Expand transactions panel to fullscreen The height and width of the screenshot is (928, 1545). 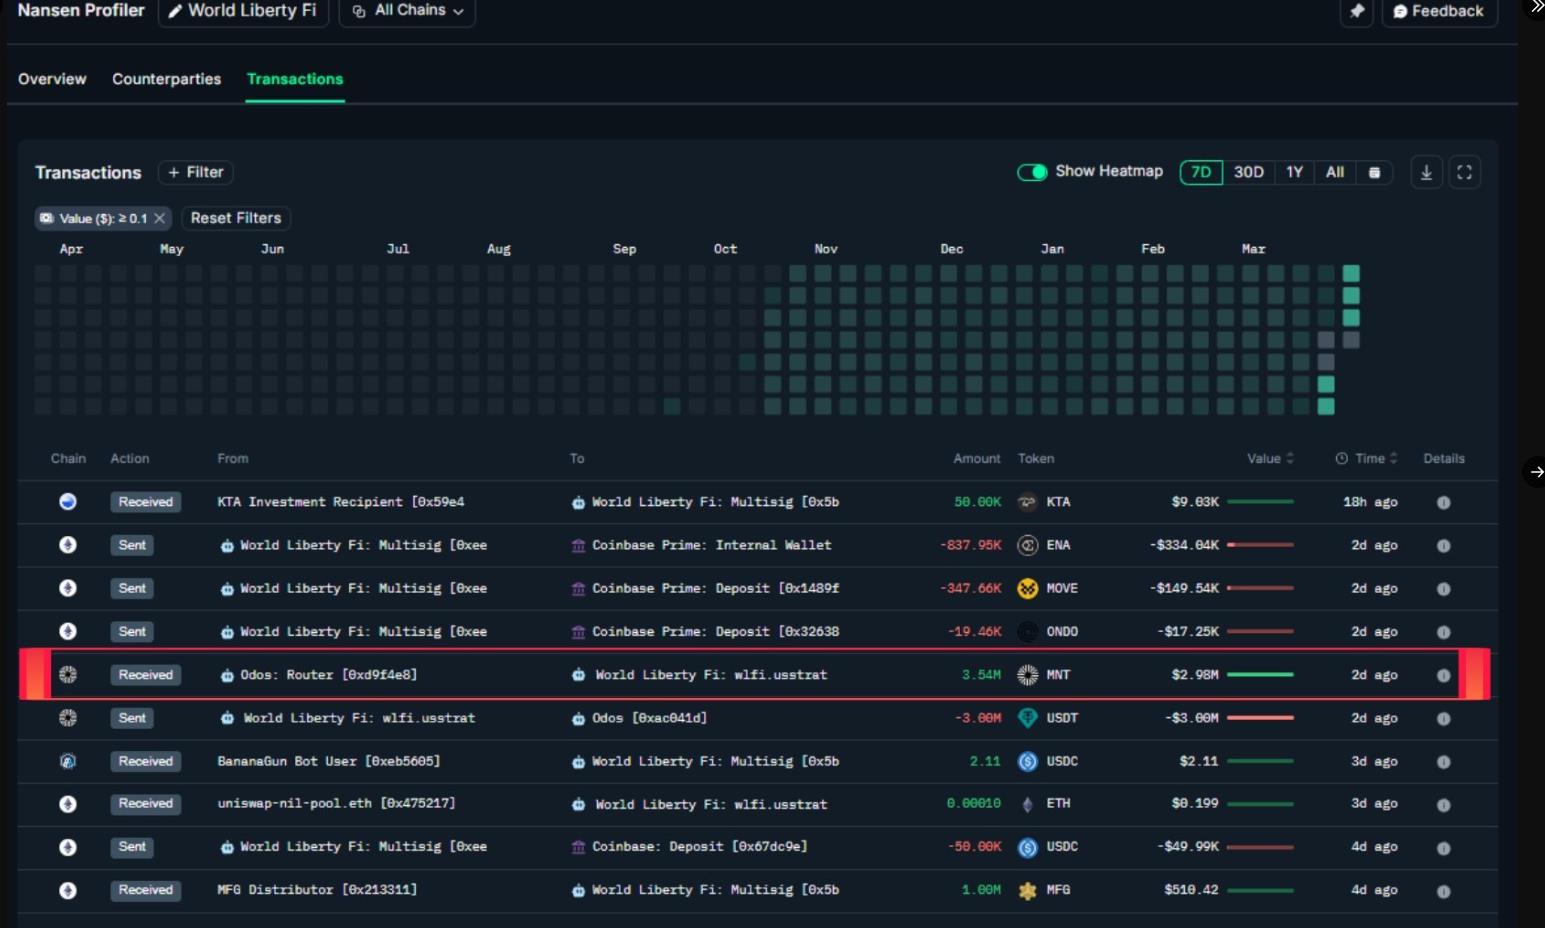click(1464, 172)
